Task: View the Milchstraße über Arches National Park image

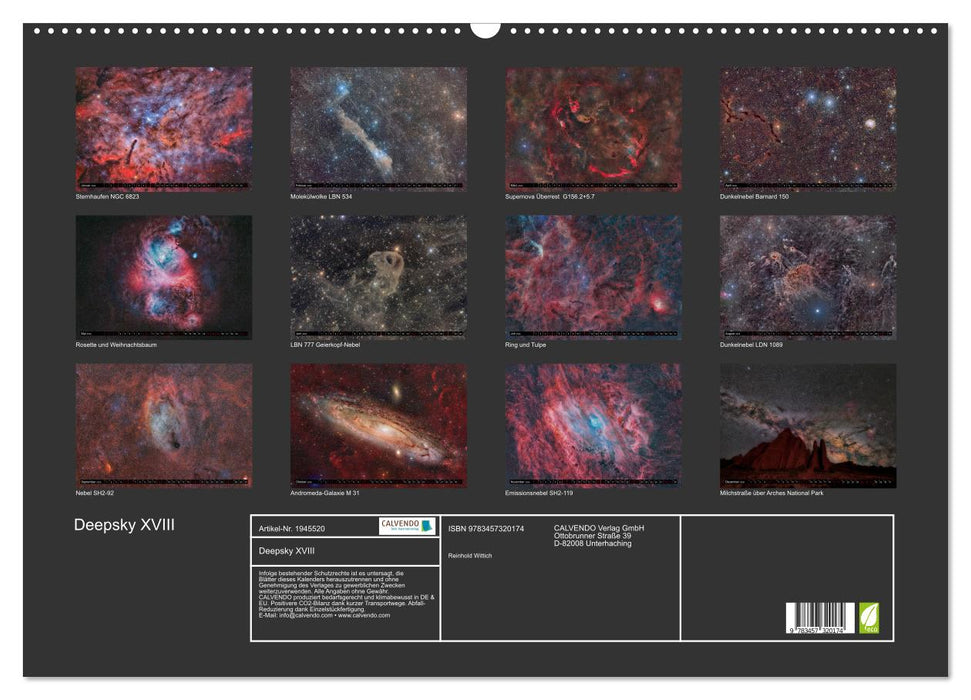Action: (803, 422)
